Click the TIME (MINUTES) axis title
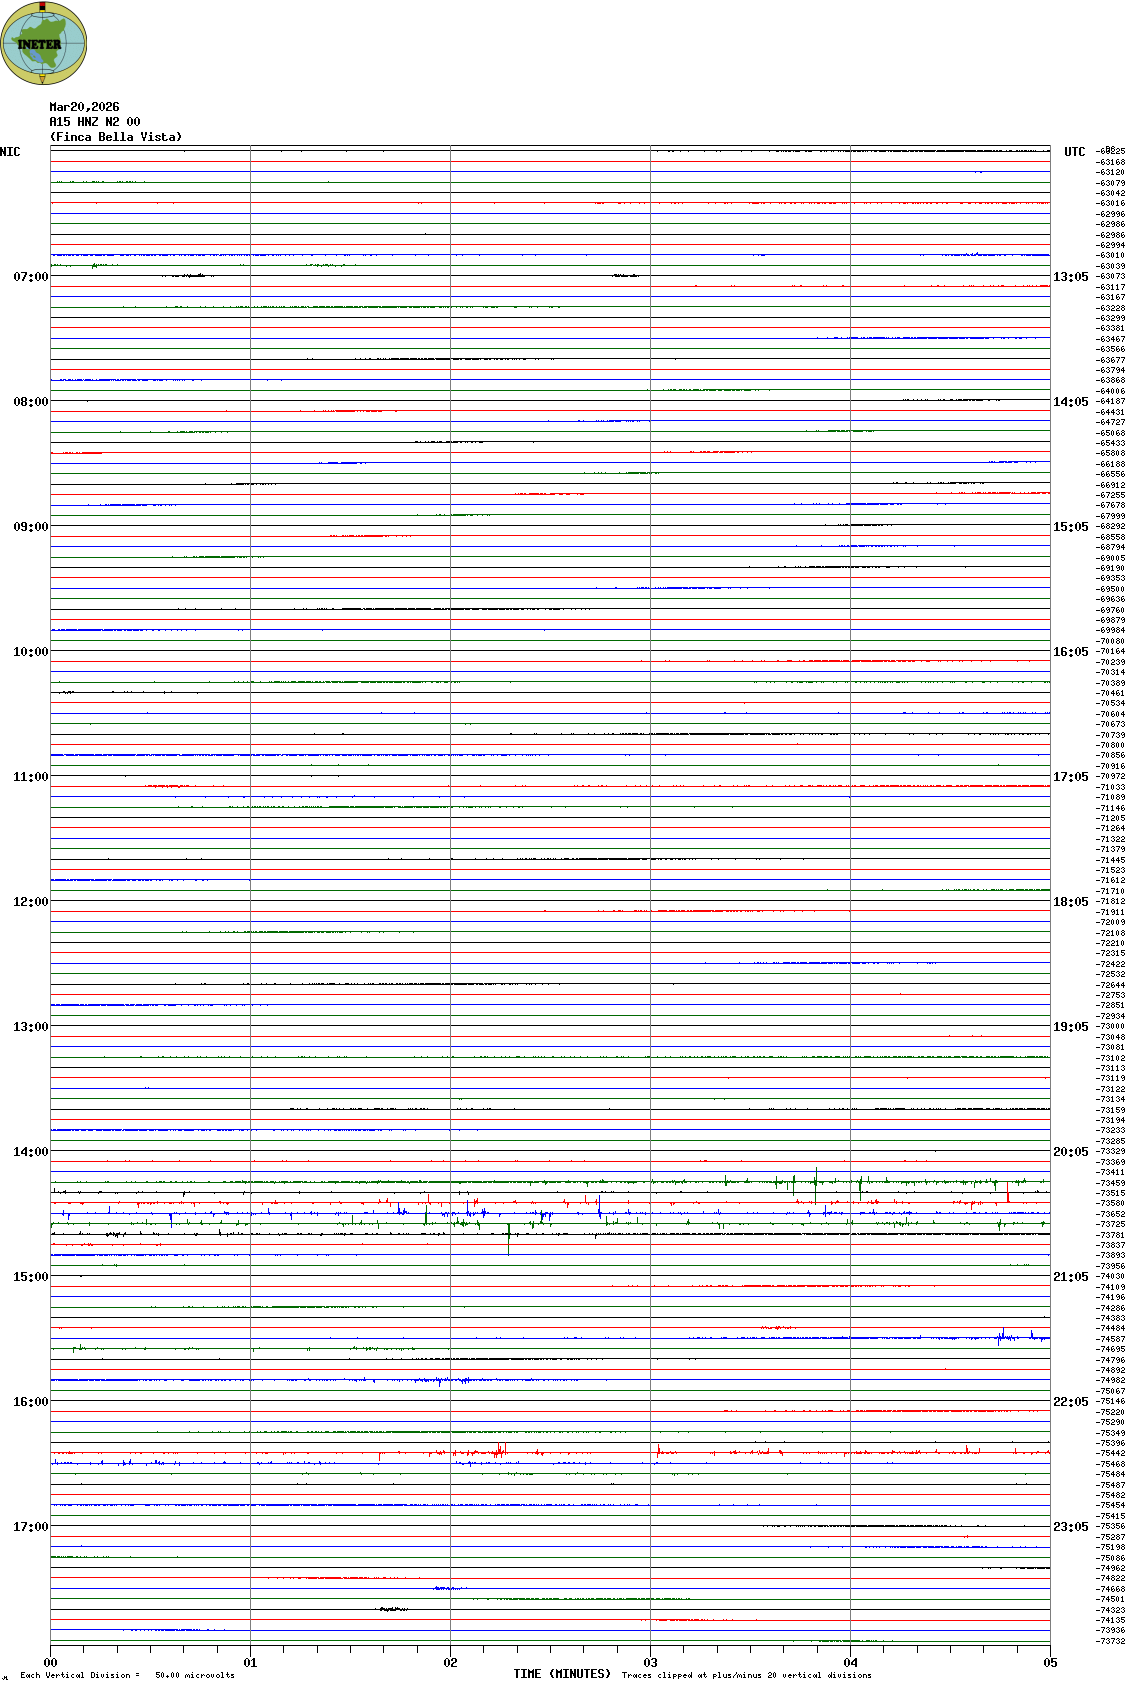This screenshot has height=1689, width=1130. coord(562,1674)
